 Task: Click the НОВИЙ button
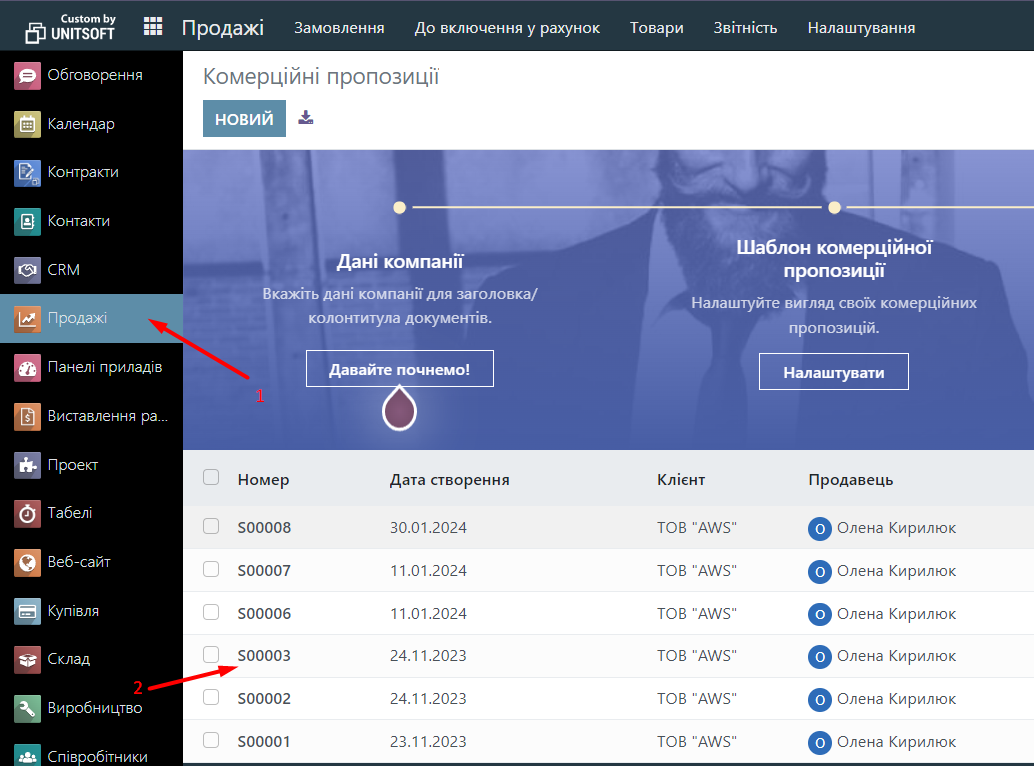pyautogui.click(x=244, y=119)
